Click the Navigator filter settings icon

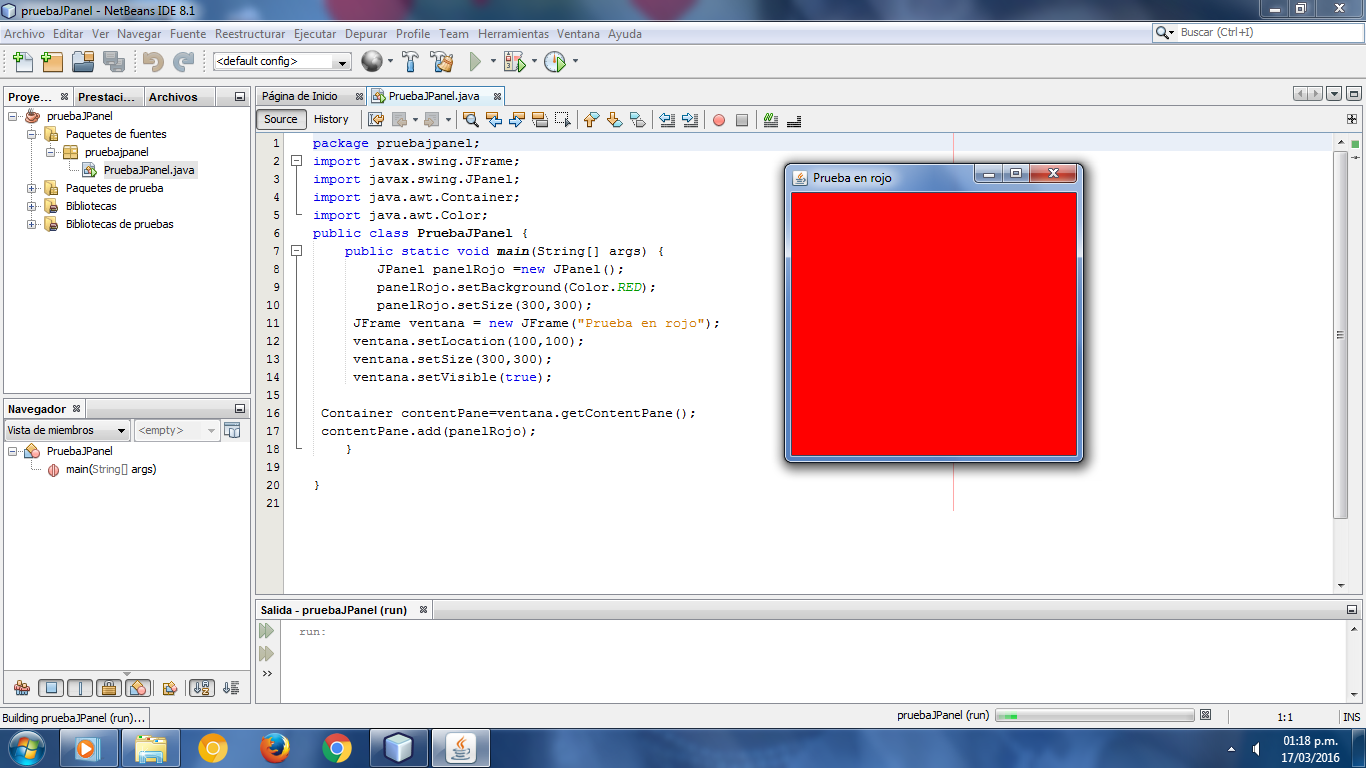(x=232, y=430)
